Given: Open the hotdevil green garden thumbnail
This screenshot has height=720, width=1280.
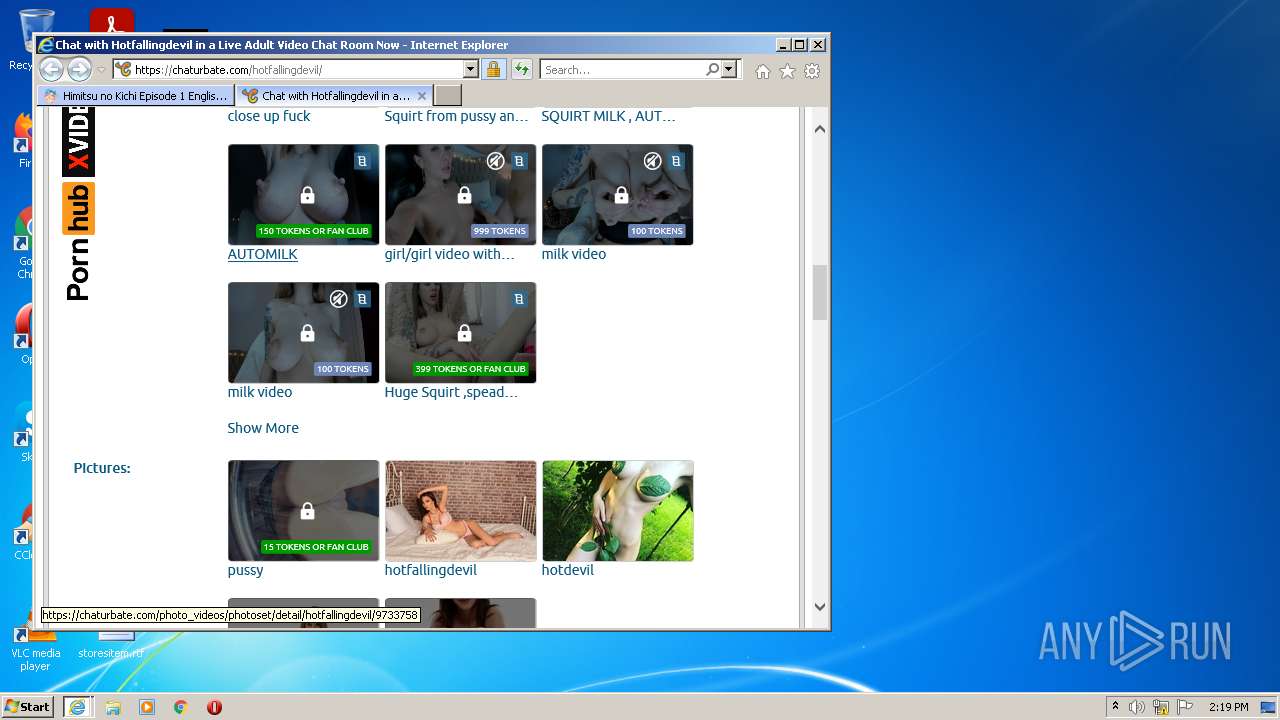Looking at the screenshot, I should click(618, 511).
